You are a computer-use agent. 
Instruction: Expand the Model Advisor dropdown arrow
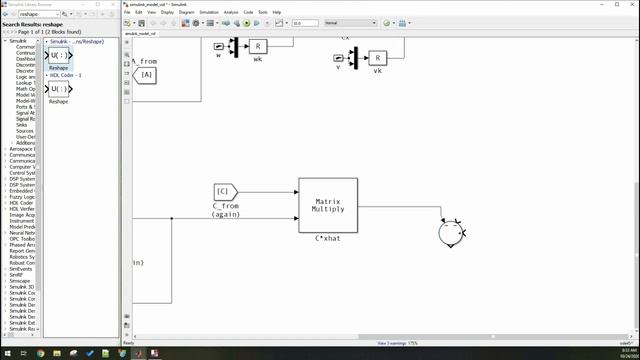tap(393, 23)
